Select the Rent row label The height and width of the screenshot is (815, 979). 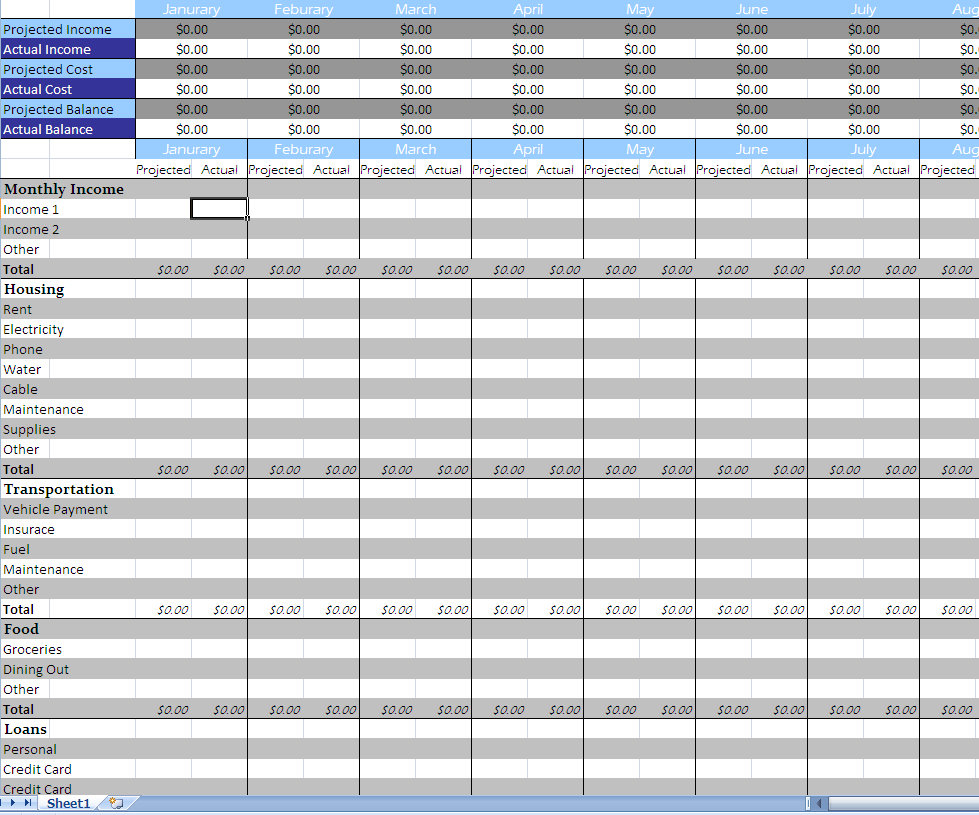coord(17,309)
